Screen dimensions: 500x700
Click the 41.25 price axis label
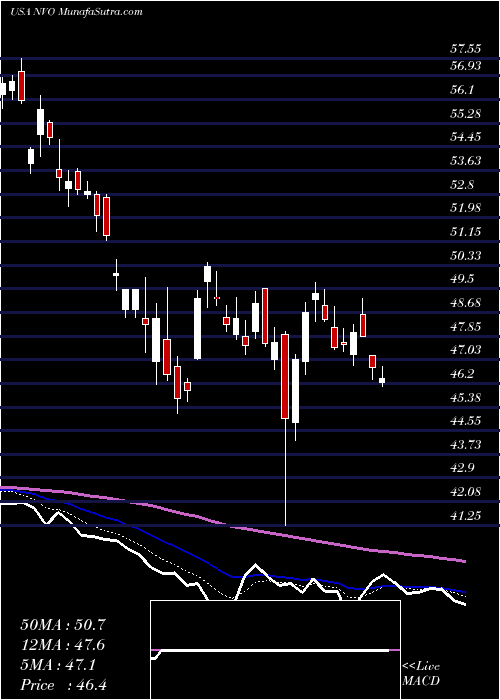465,516
